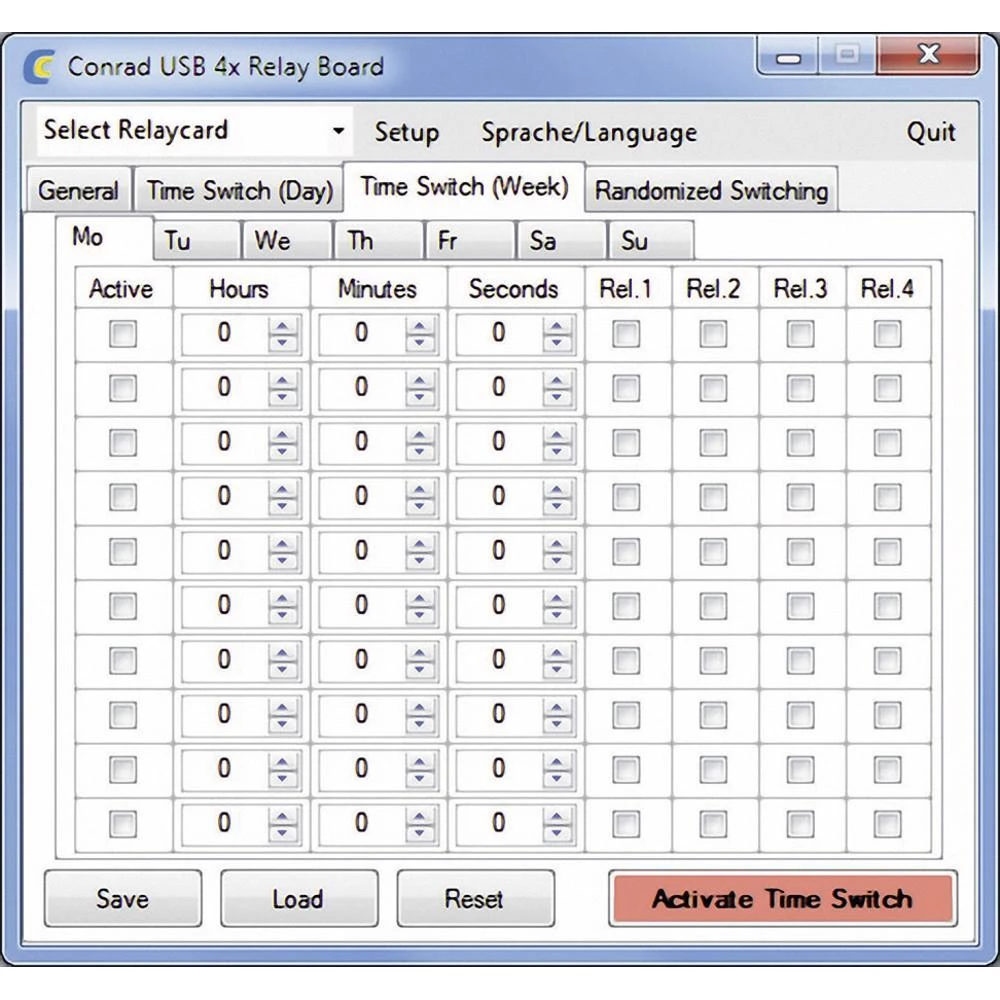Increase Hours value in the first row
This screenshot has height=1000, width=1000.
(284, 326)
